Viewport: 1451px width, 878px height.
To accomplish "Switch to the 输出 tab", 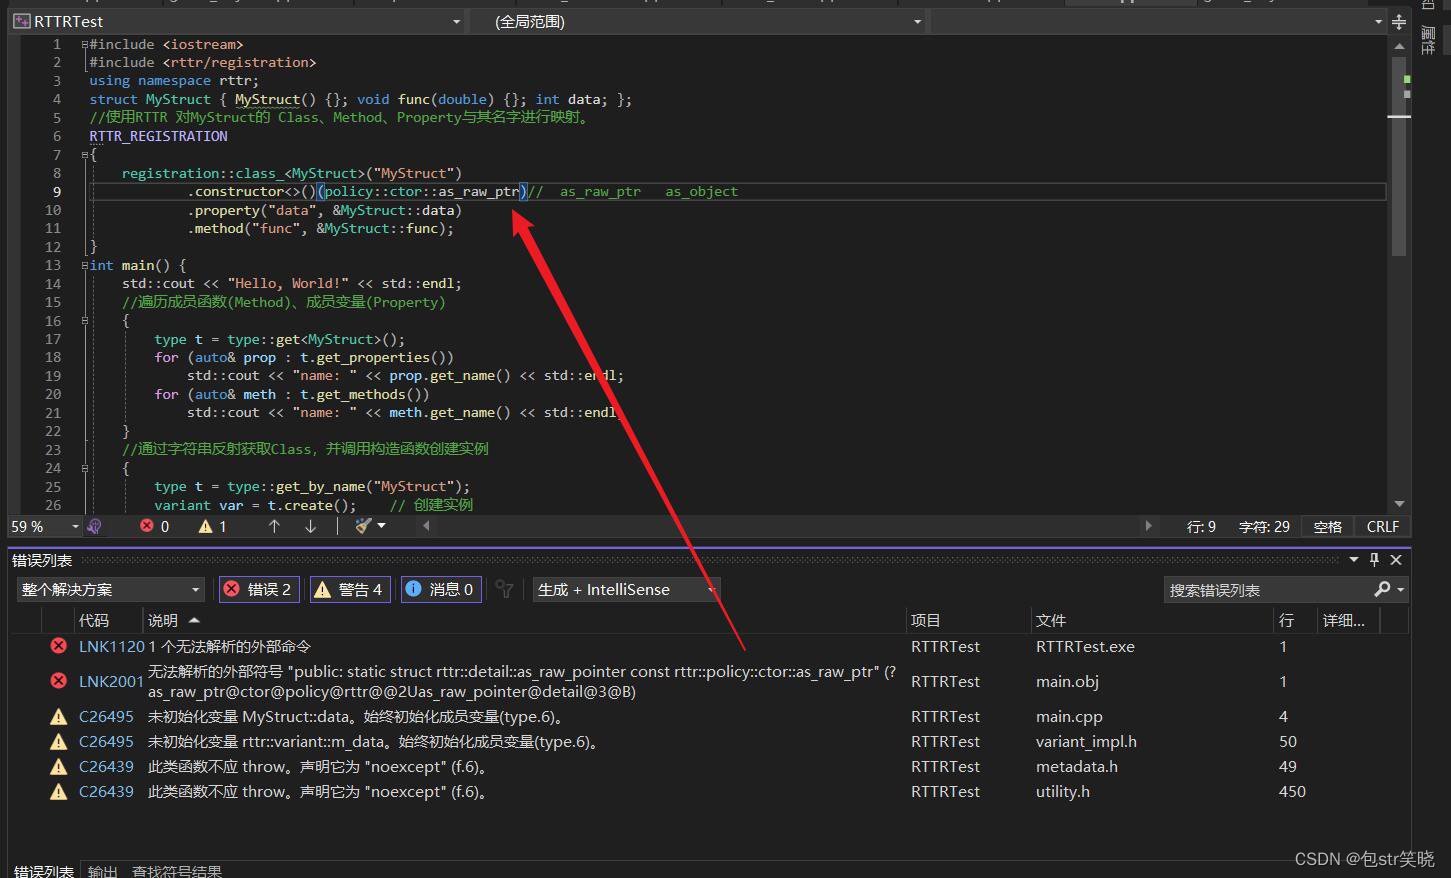I will 103,871.
